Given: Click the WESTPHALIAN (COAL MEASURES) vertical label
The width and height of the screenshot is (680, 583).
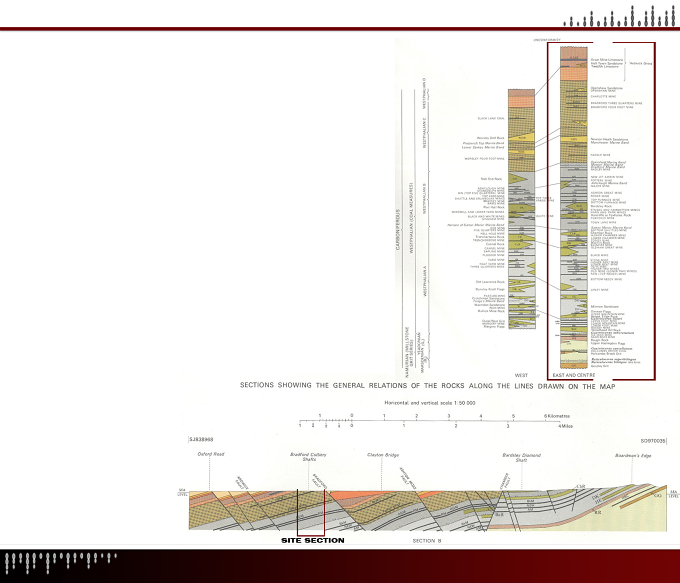Looking at the screenshot, I should tap(412, 218).
